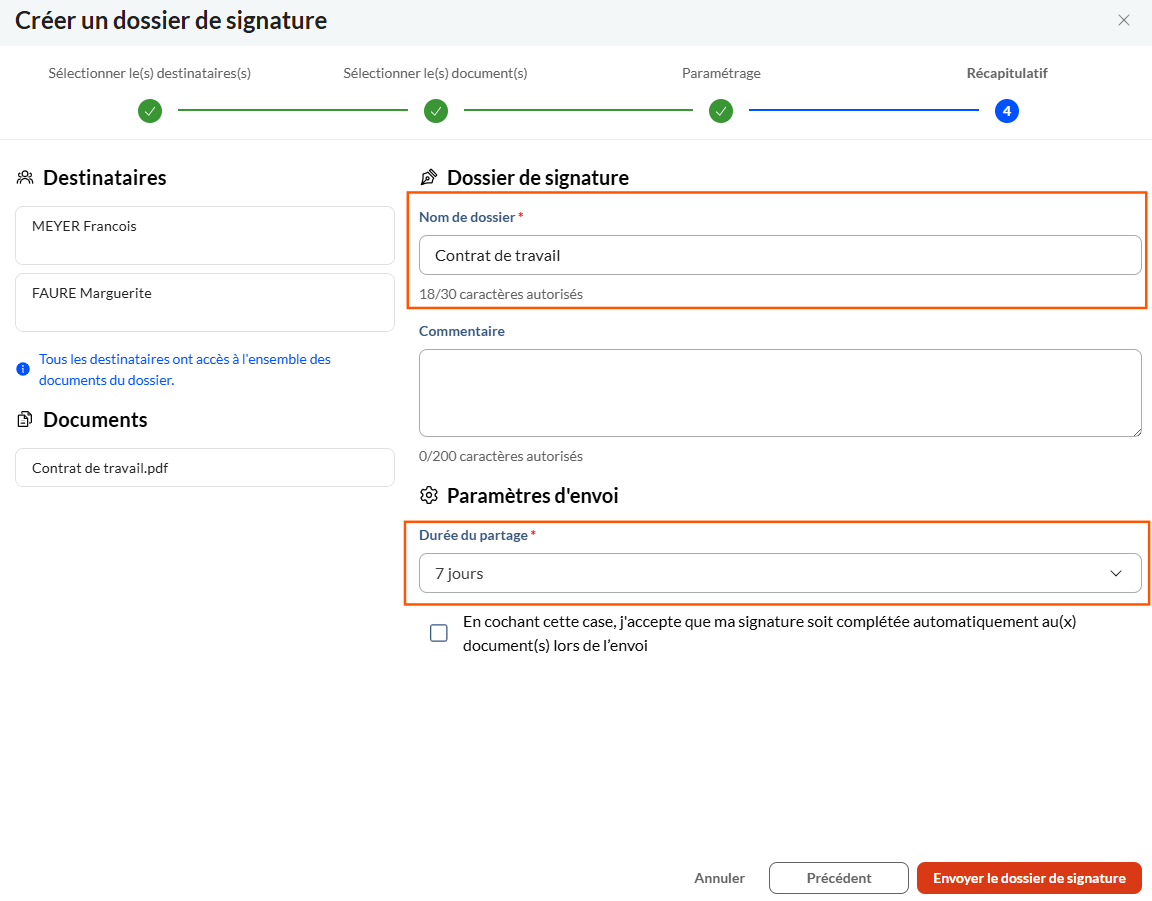Click the Dossier de signature pen icon
The image size is (1152, 901).
[x=429, y=178]
